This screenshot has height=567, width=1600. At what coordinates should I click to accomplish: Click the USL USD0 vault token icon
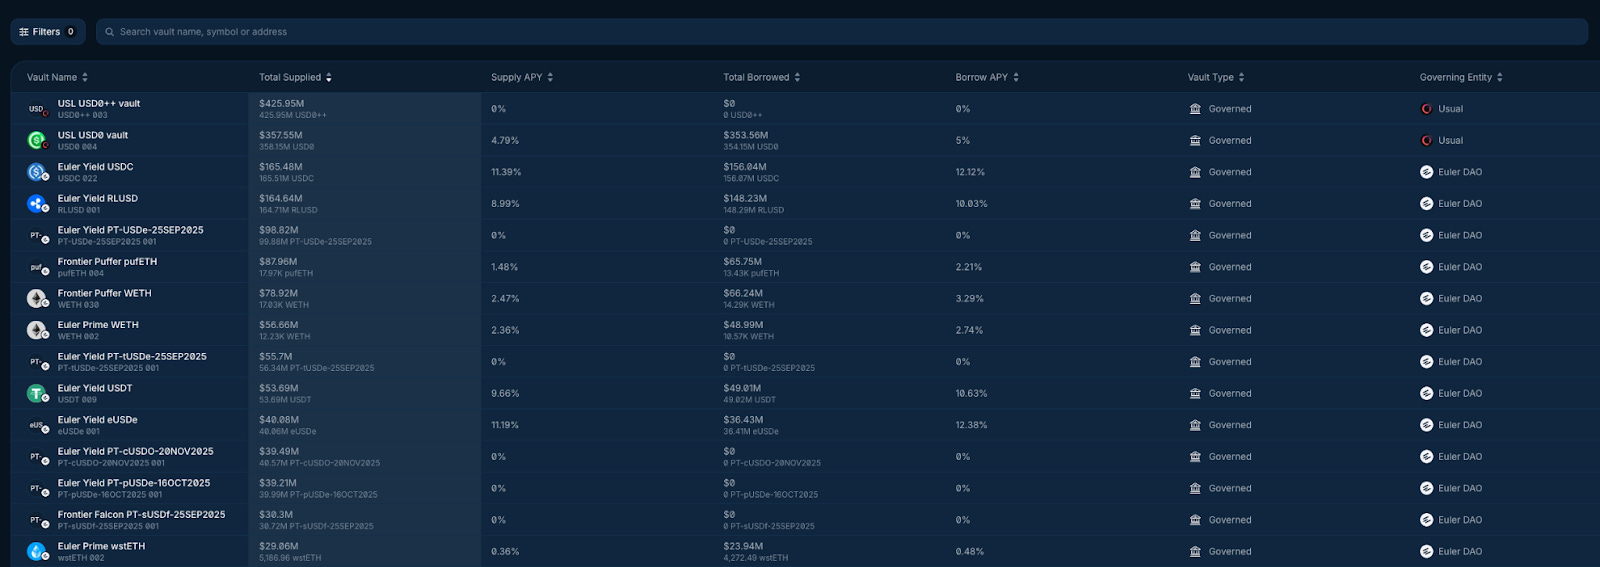pos(37,141)
